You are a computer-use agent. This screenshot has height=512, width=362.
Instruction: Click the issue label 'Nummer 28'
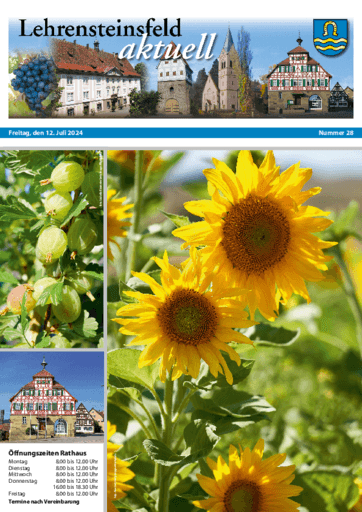(336, 133)
